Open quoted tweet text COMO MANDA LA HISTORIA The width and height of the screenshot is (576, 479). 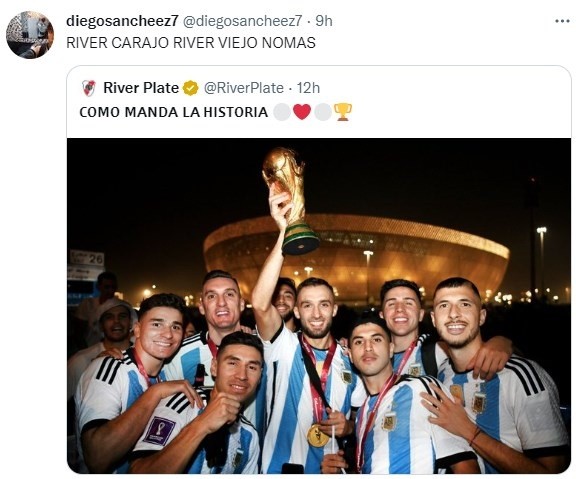pyautogui.click(x=173, y=112)
